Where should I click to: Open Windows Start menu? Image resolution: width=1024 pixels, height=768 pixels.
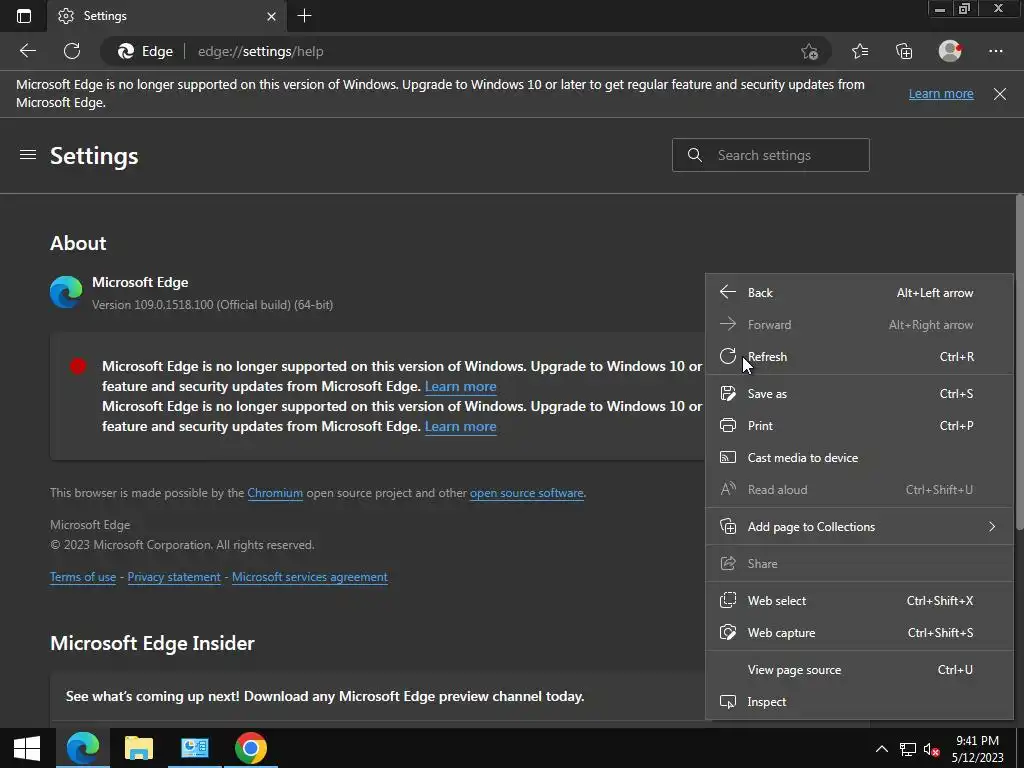click(27, 748)
